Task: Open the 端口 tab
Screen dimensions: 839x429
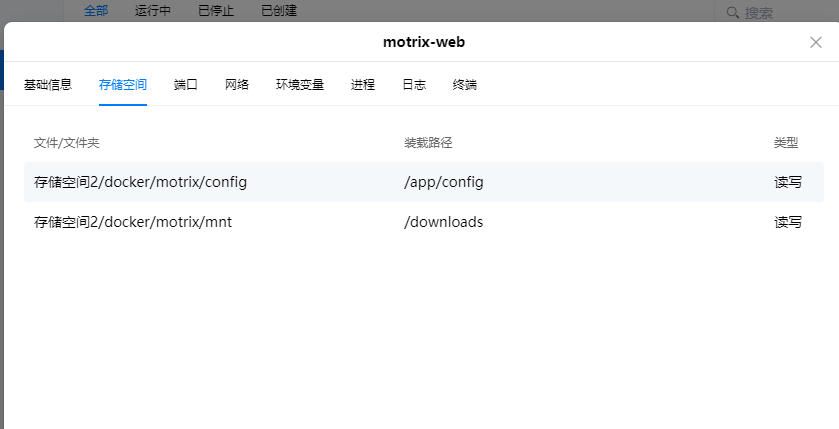Action: (186, 85)
